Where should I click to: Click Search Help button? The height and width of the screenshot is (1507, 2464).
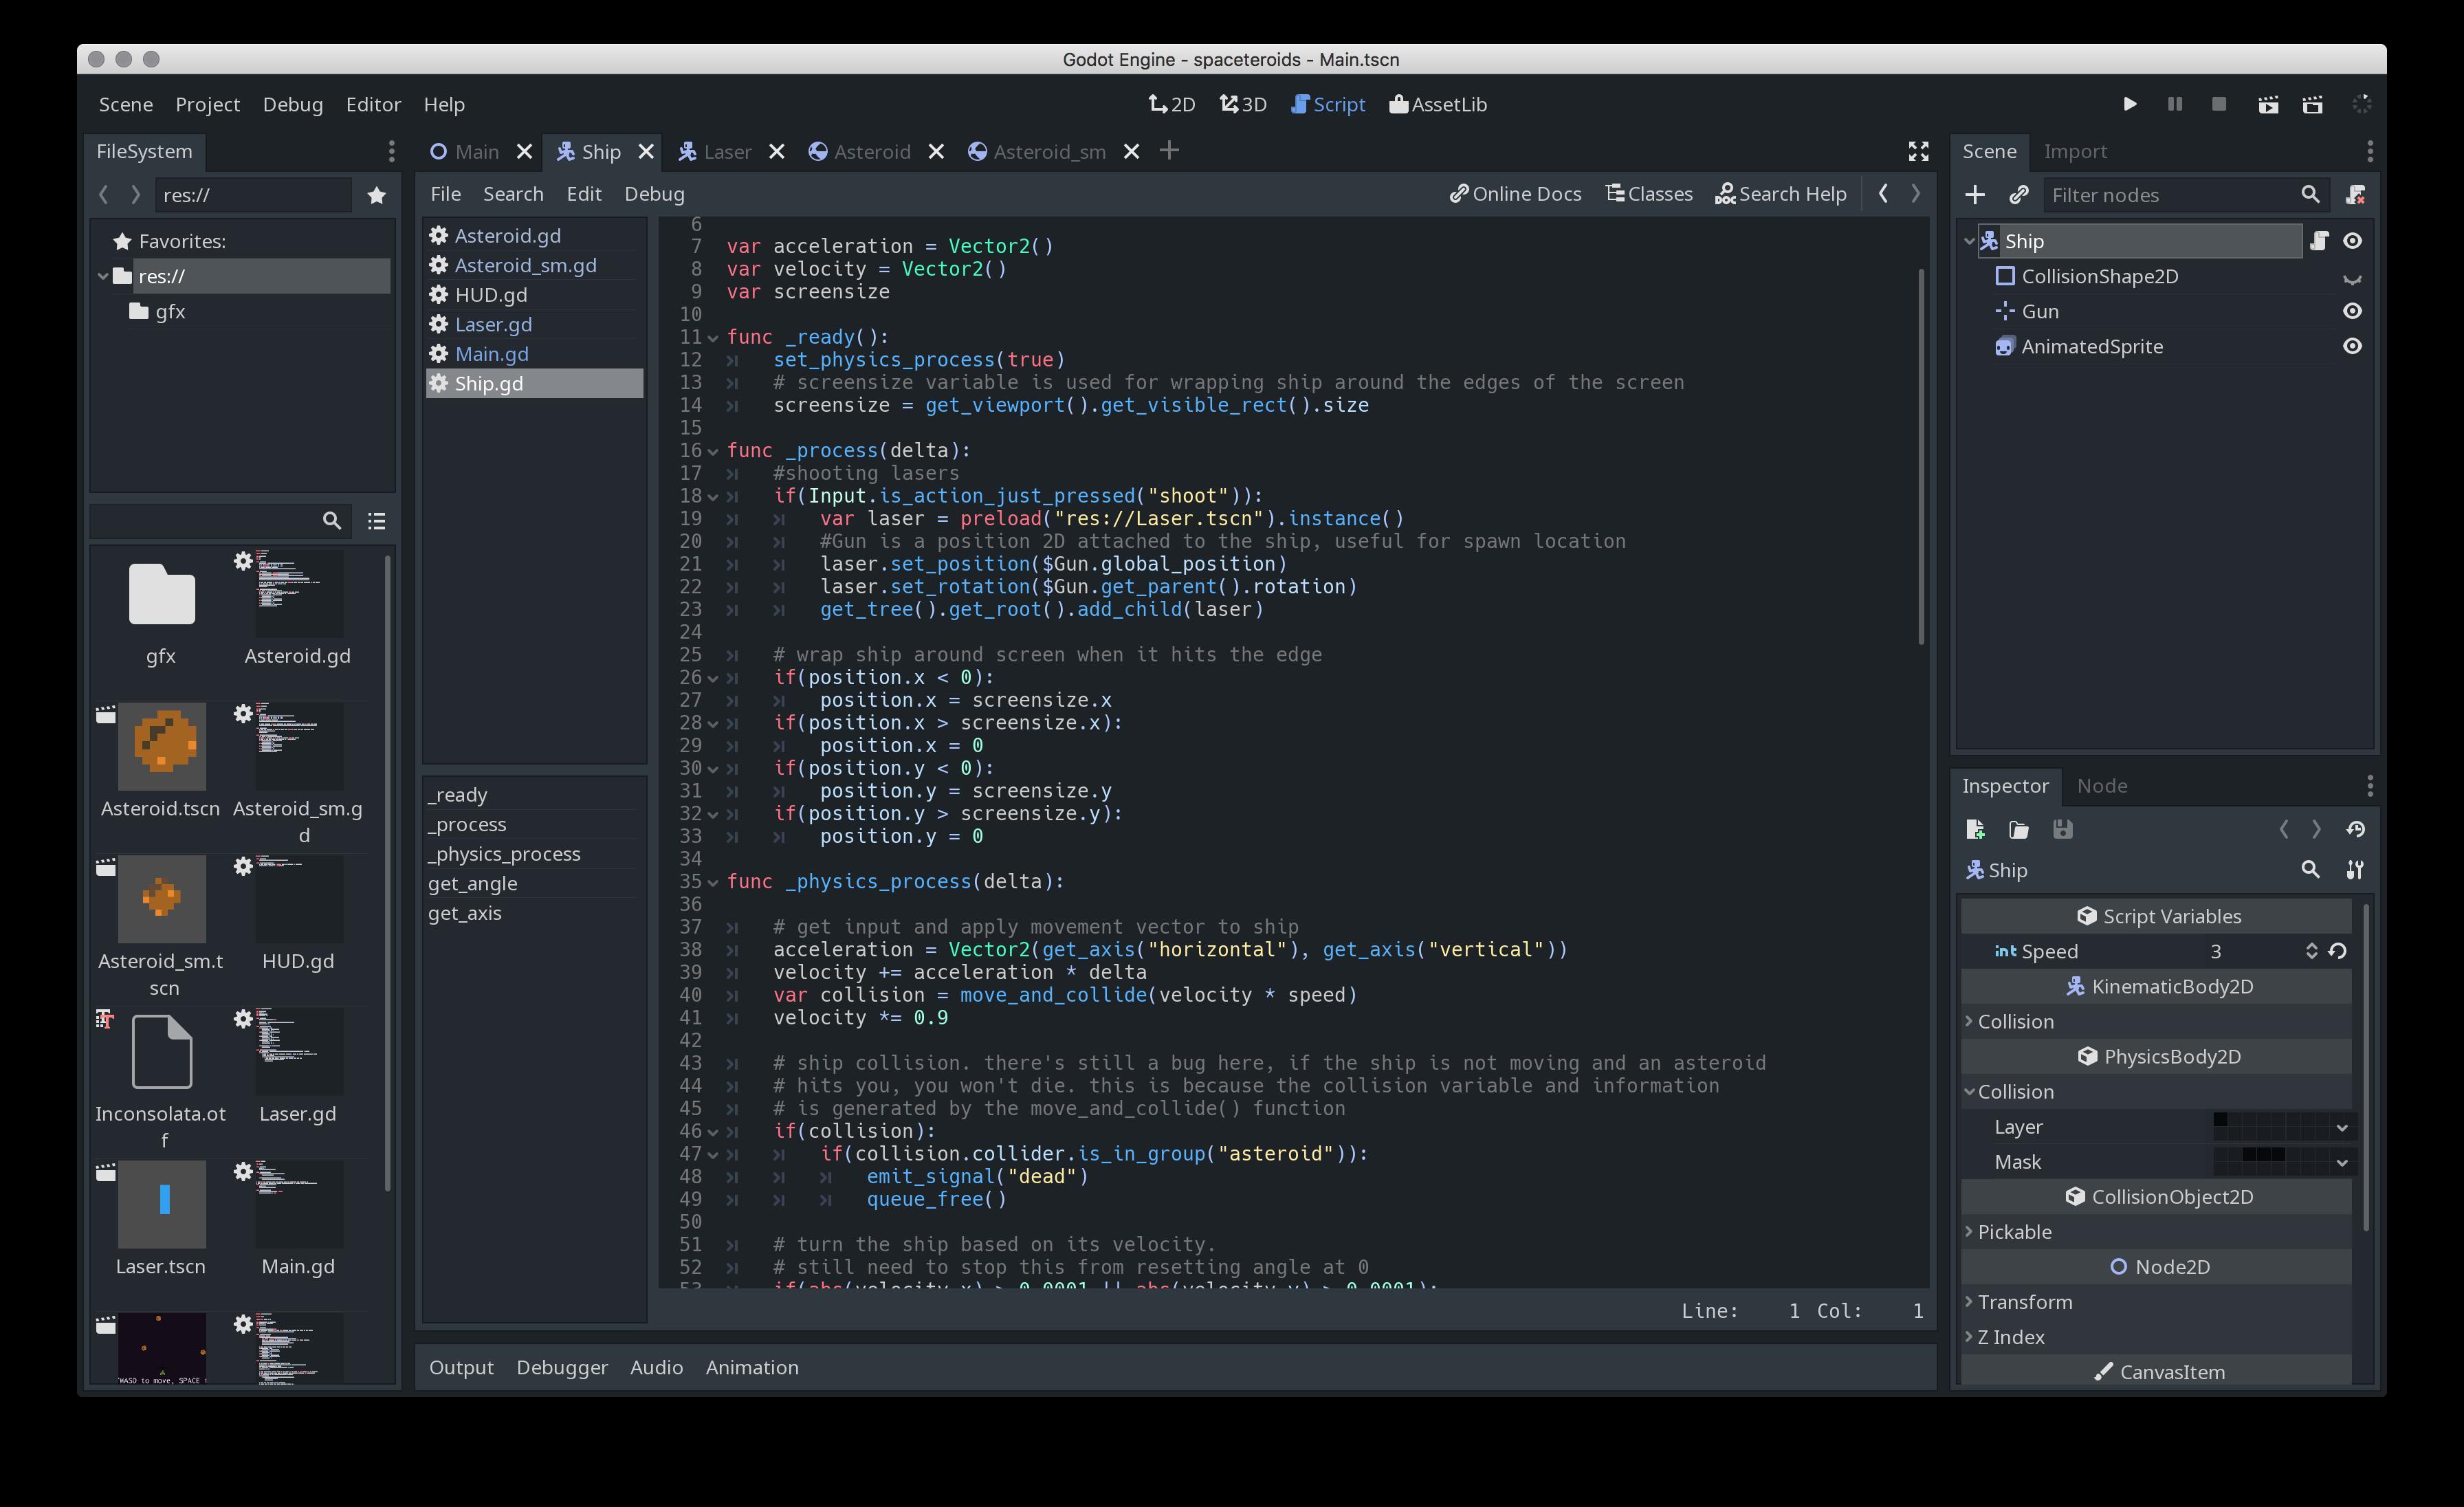(1780, 194)
